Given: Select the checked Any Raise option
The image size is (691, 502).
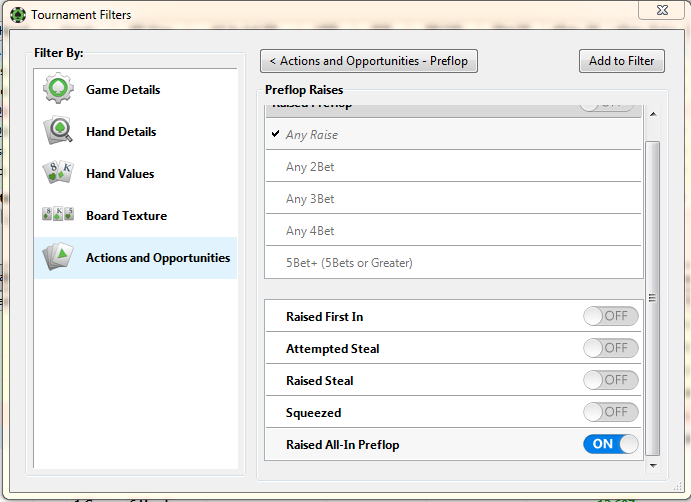Looking at the screenshot, I should 312,135.
